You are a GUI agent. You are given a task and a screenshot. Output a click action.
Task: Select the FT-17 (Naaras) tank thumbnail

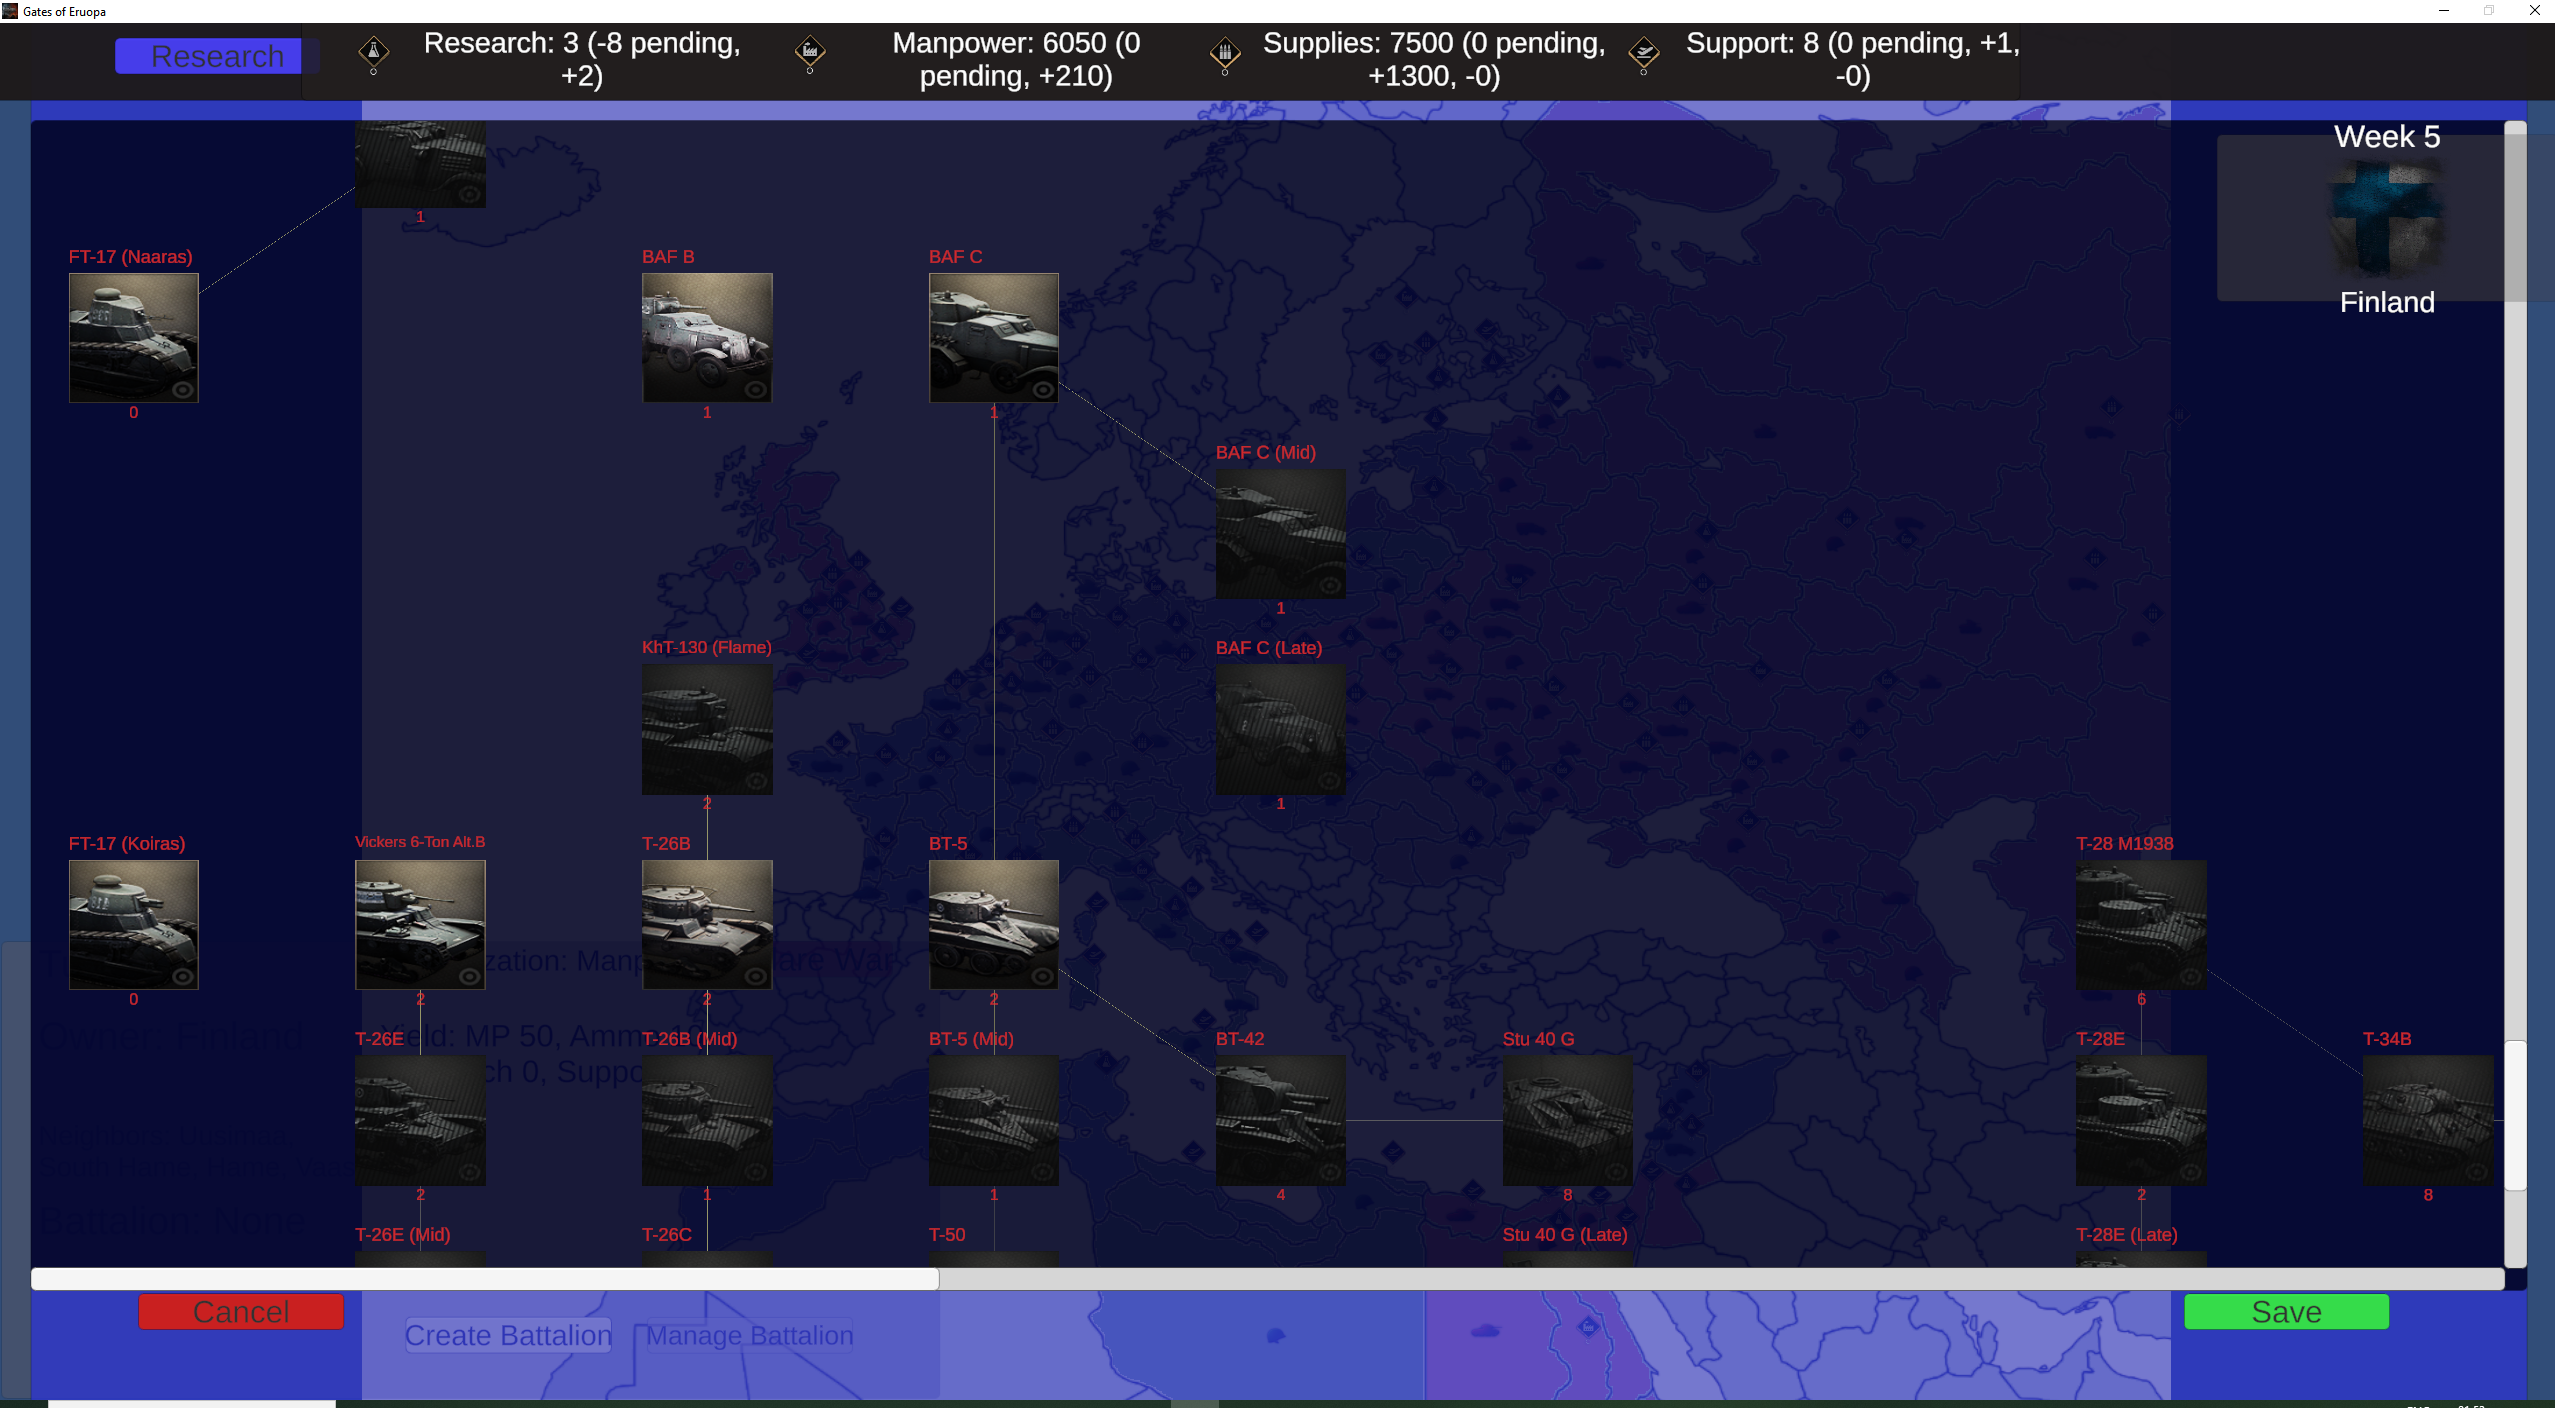pyautogui.click(x=134, y=338)
